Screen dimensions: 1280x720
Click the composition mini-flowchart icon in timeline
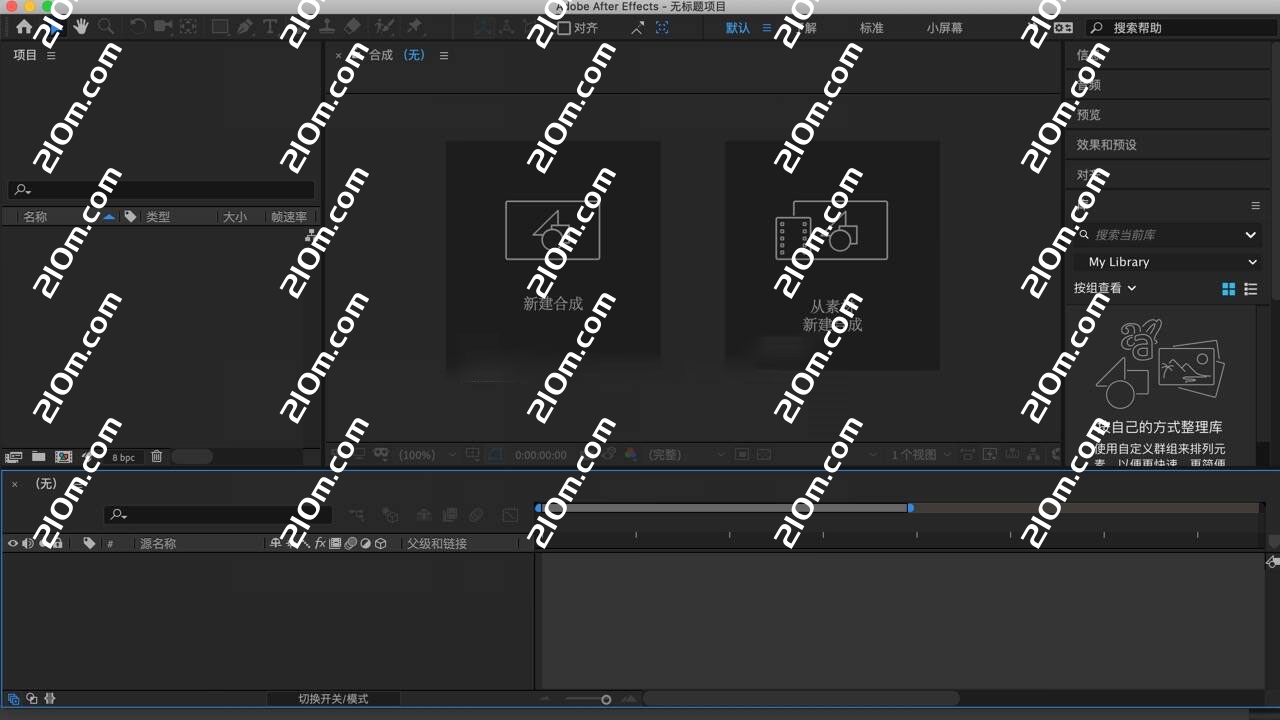(x=356, y=515)
